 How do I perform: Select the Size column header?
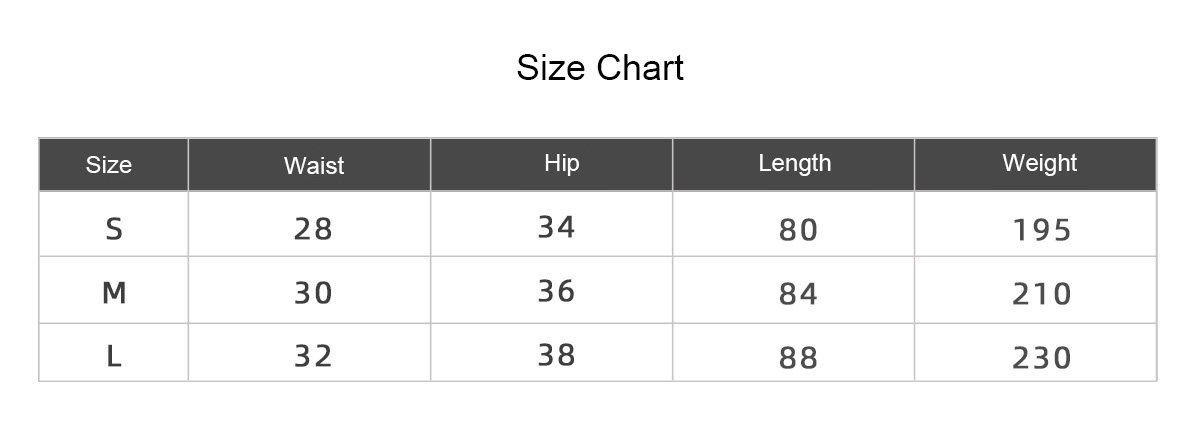[x=109, y=165]
